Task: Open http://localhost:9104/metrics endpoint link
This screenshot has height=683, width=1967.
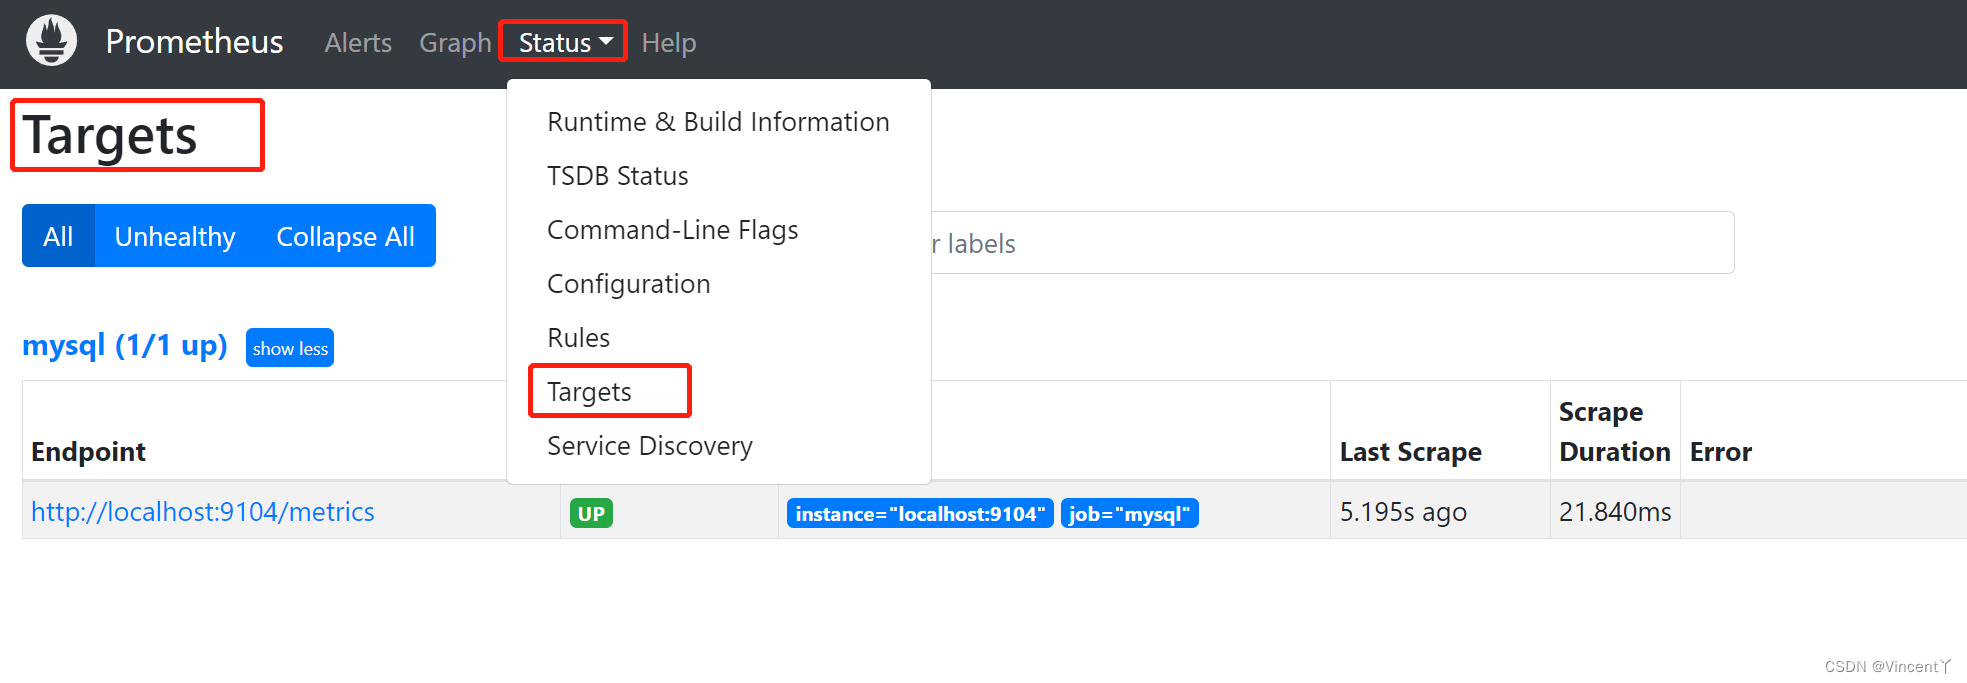Action: 203,512
